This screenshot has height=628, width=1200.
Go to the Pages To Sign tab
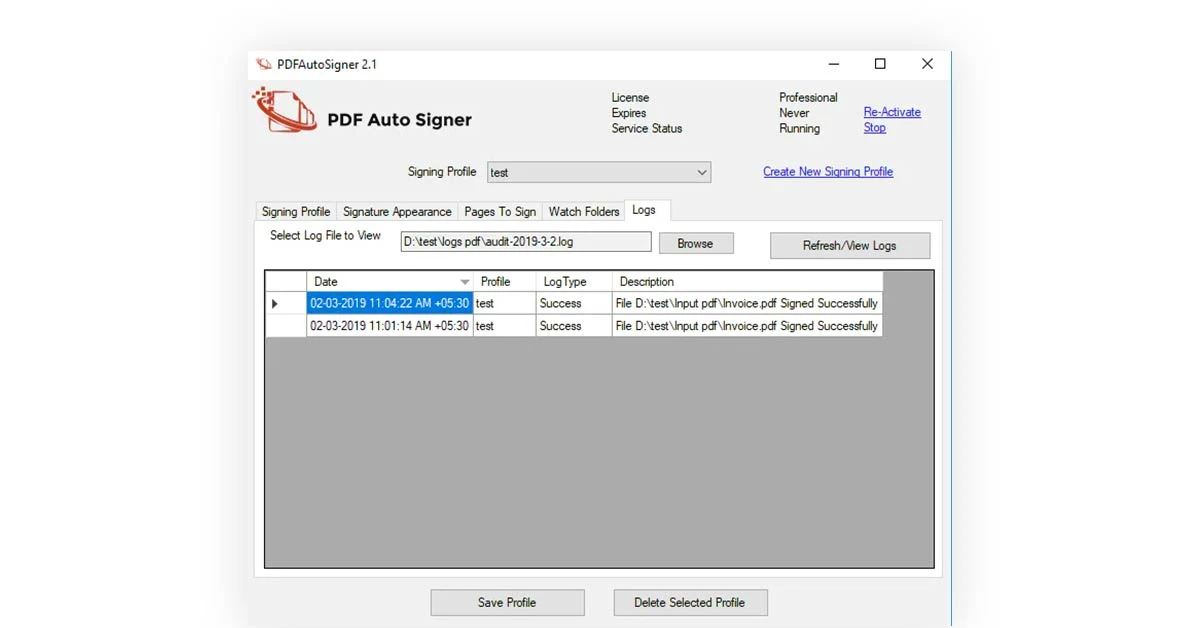[500, 211]
